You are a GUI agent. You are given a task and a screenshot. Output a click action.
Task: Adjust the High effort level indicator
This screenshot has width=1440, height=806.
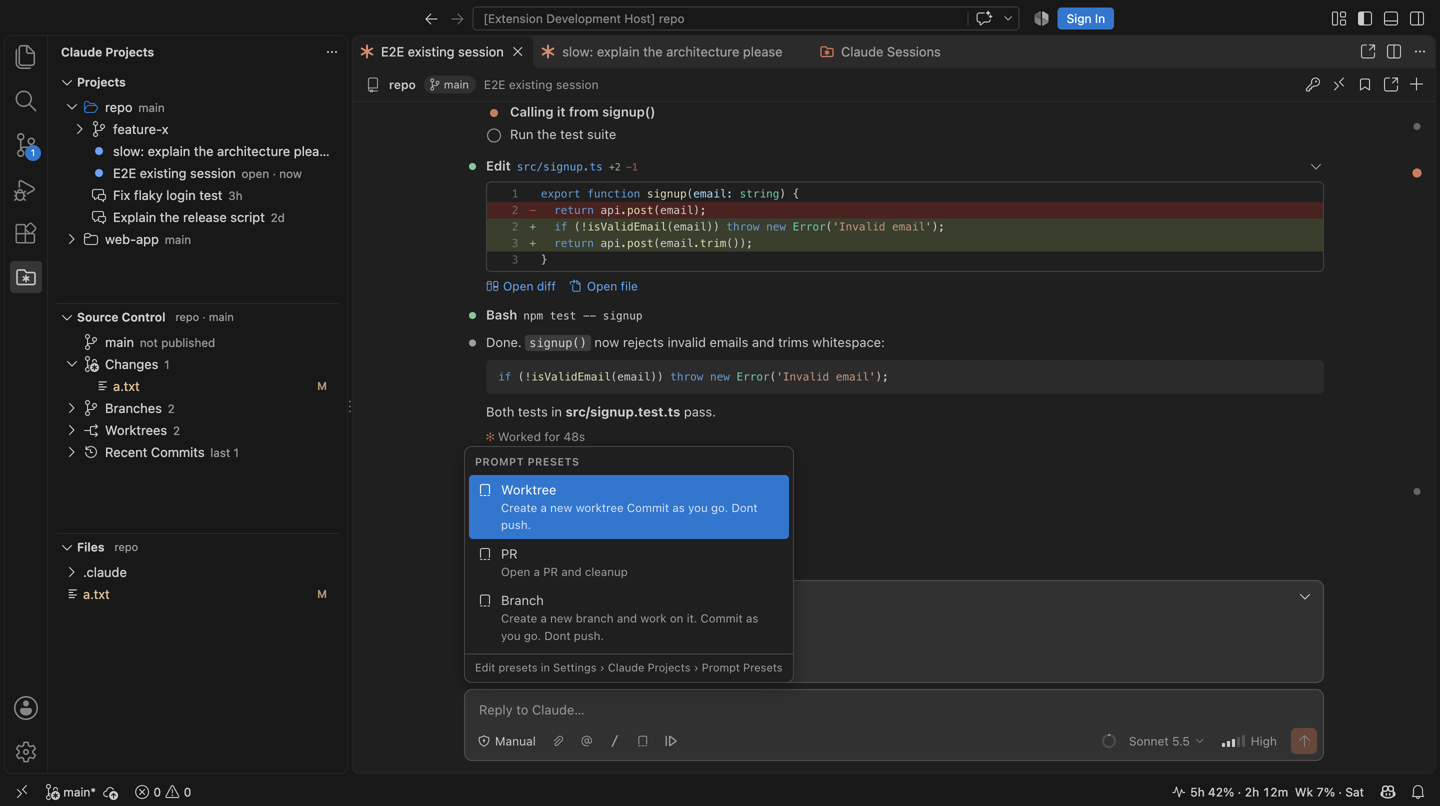point(1249,741)
